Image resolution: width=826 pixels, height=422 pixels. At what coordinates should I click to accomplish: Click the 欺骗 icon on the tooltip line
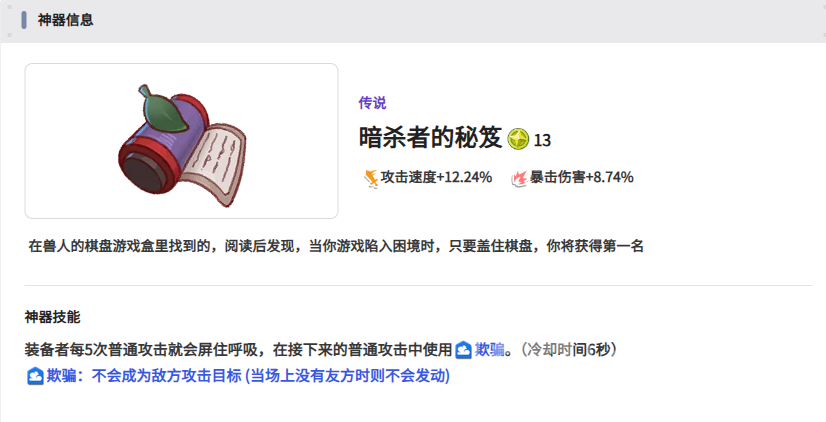35,376
